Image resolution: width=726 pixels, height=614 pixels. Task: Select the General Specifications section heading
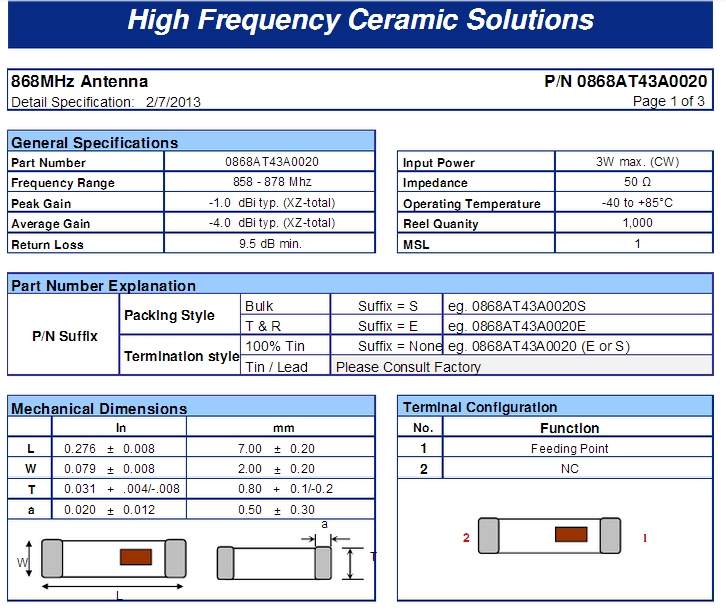[x=94, y=143]
